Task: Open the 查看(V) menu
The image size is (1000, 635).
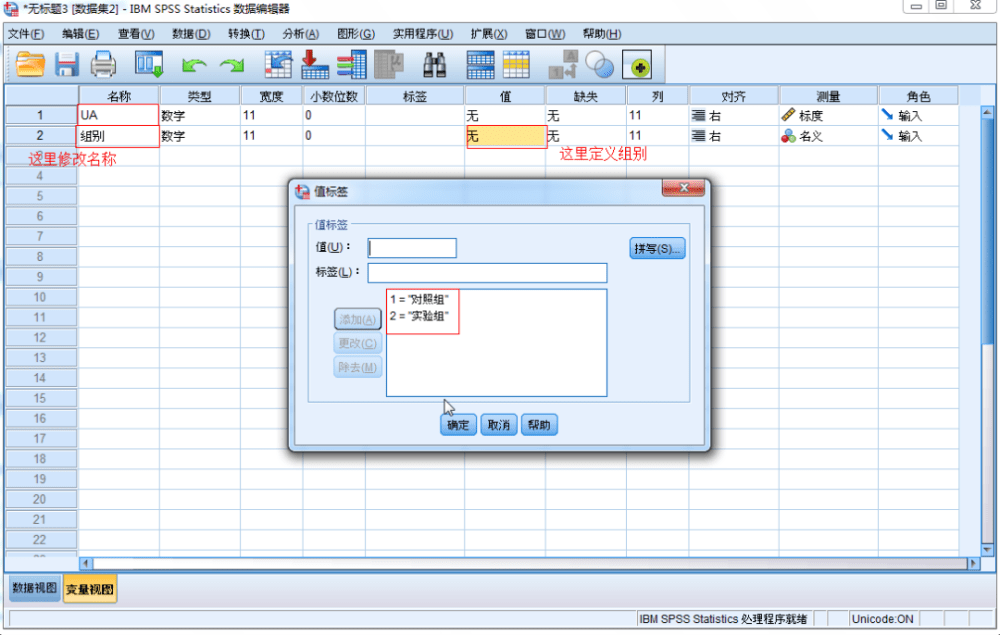Action: pos(136,34)
